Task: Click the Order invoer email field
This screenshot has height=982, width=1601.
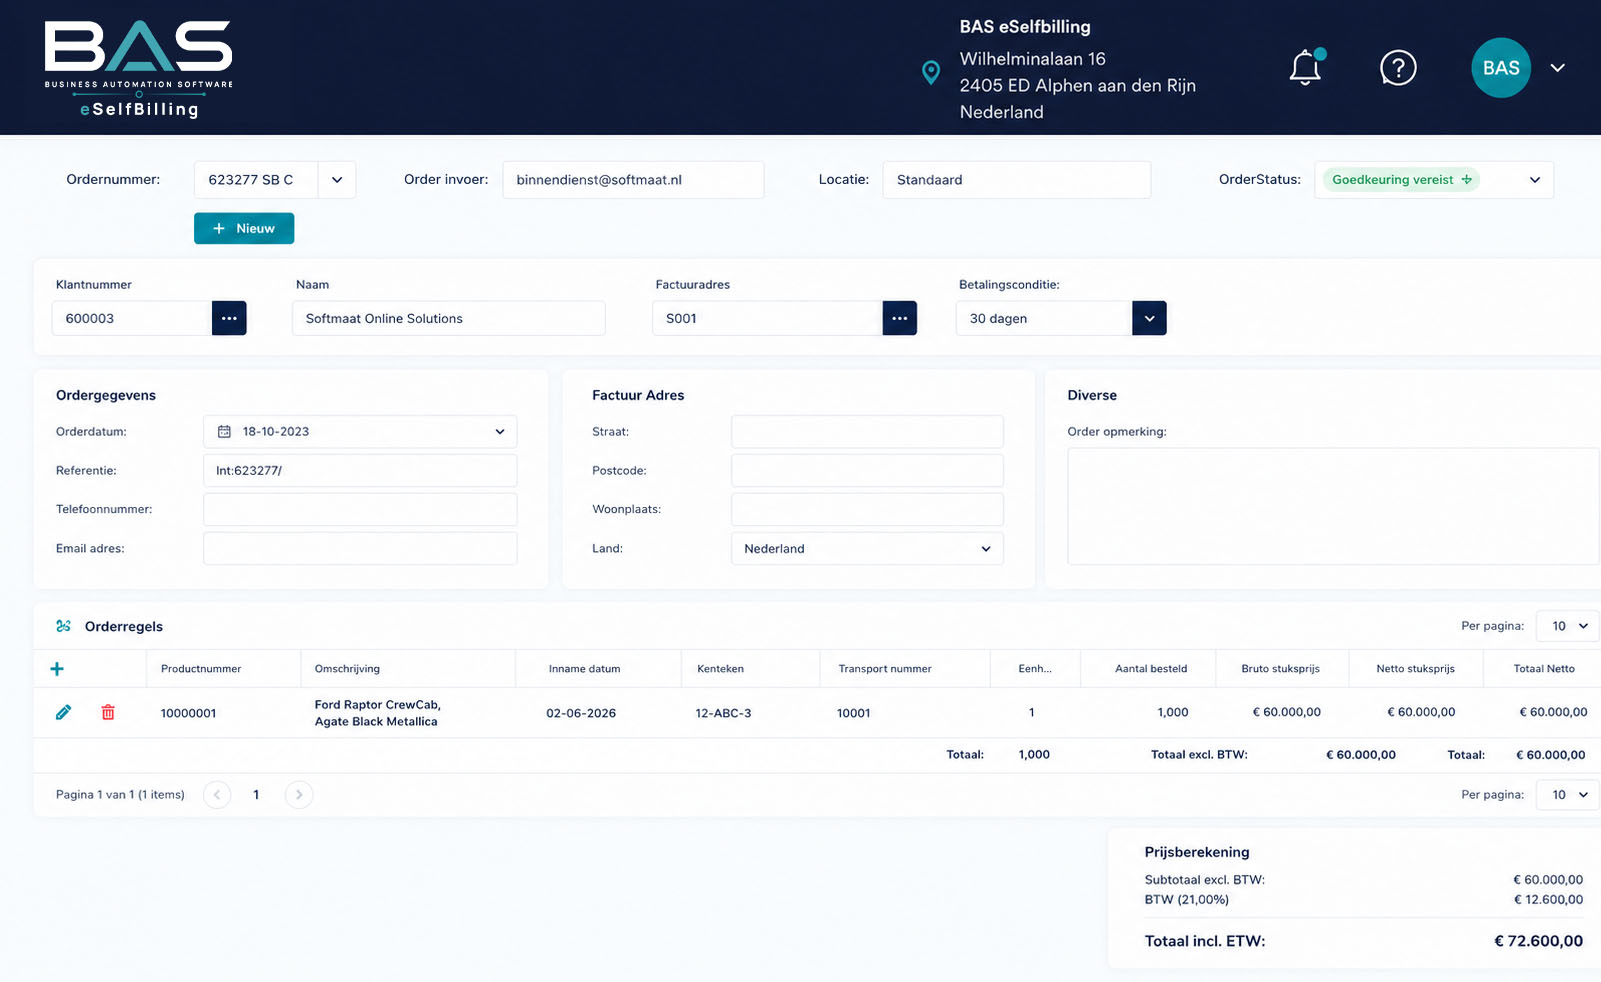Action: pos(633,180)
